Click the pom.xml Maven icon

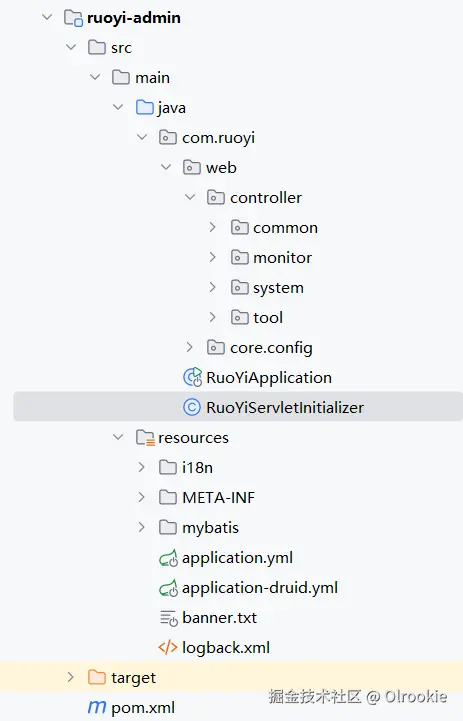(x=97, y=707)
